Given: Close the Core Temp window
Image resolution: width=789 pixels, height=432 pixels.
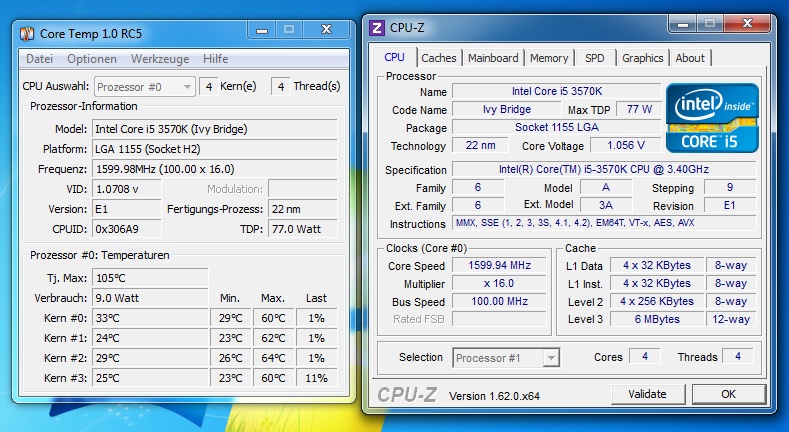Looking at the screenshot, I should coord(326,30).
